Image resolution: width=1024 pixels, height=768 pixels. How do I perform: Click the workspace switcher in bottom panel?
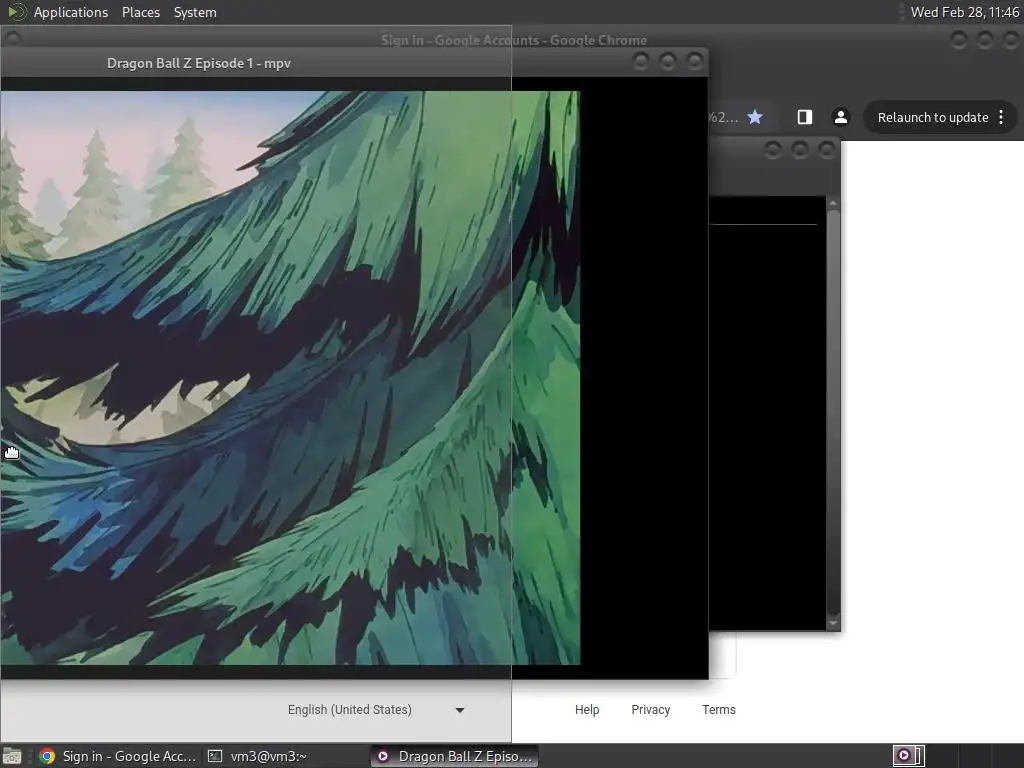pos(908,756)
